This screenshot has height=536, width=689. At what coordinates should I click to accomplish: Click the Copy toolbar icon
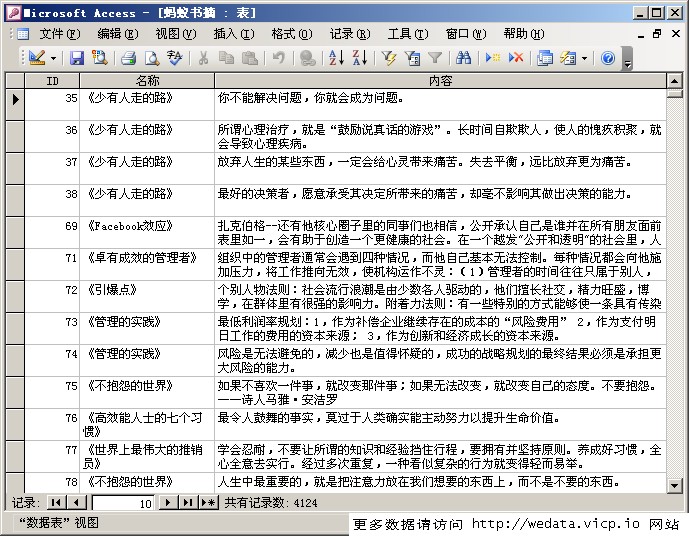click(226, 58)
